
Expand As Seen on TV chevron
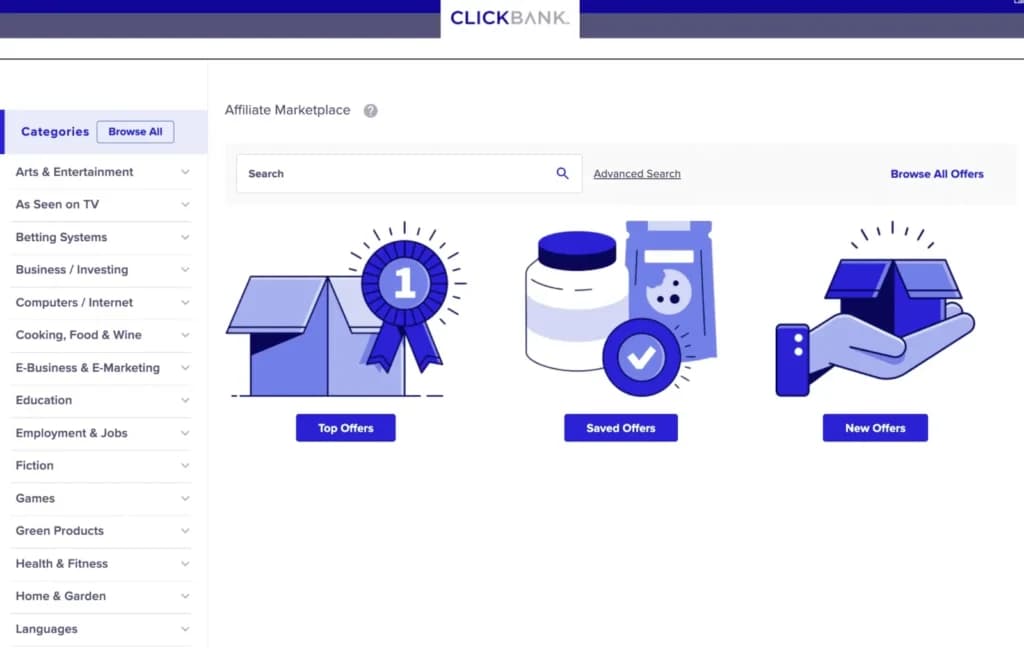[185, 204]
